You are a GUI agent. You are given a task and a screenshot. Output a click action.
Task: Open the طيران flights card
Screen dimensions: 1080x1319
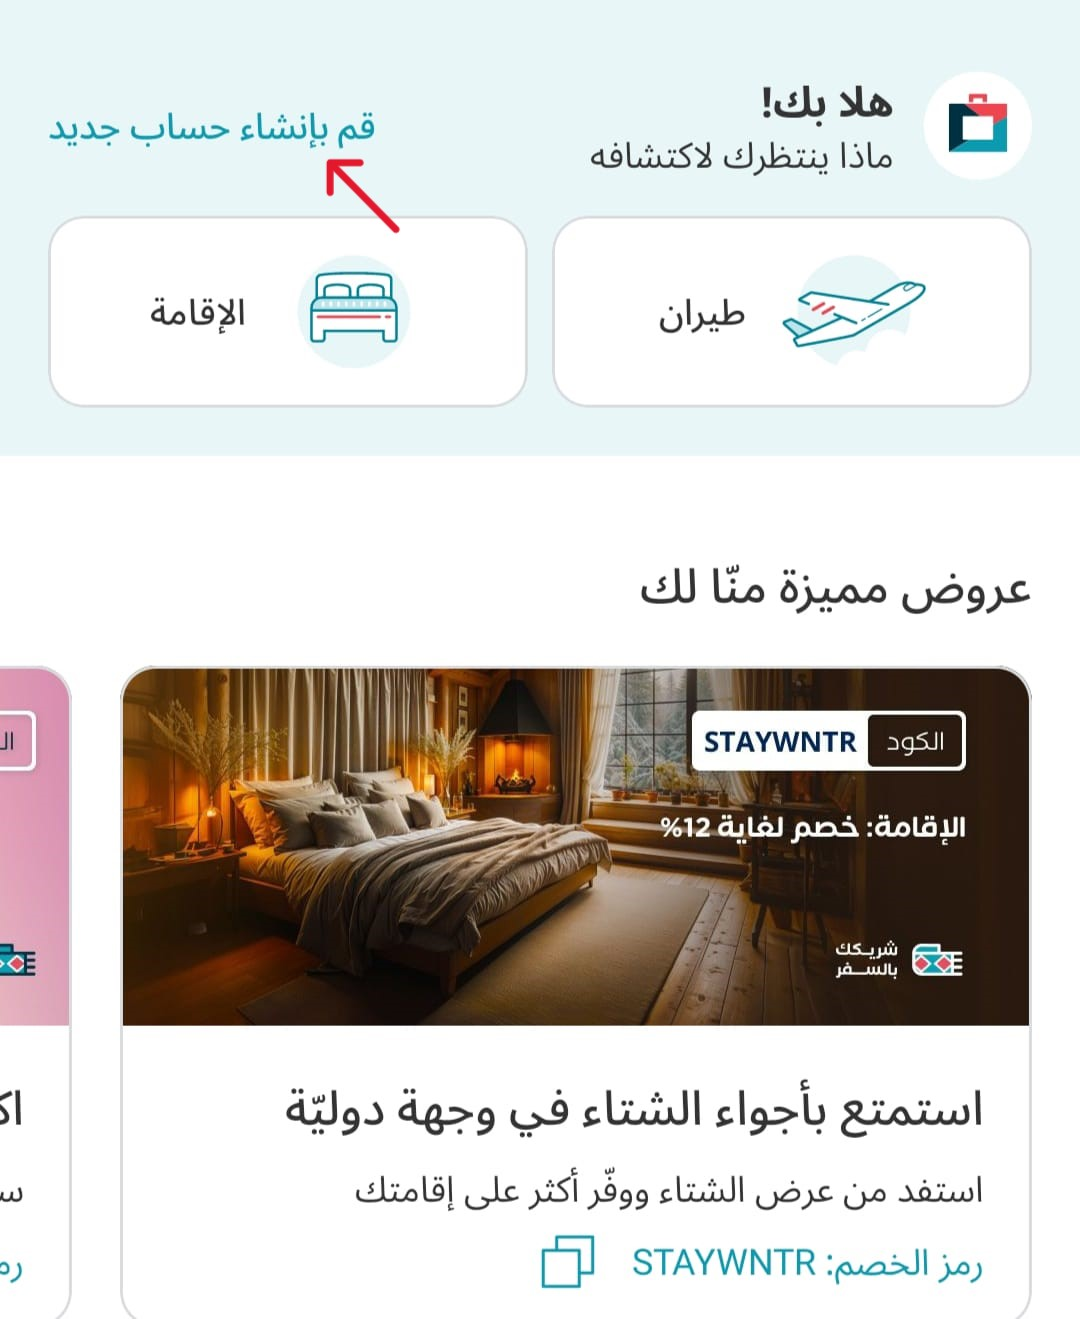tap(792, 312)
